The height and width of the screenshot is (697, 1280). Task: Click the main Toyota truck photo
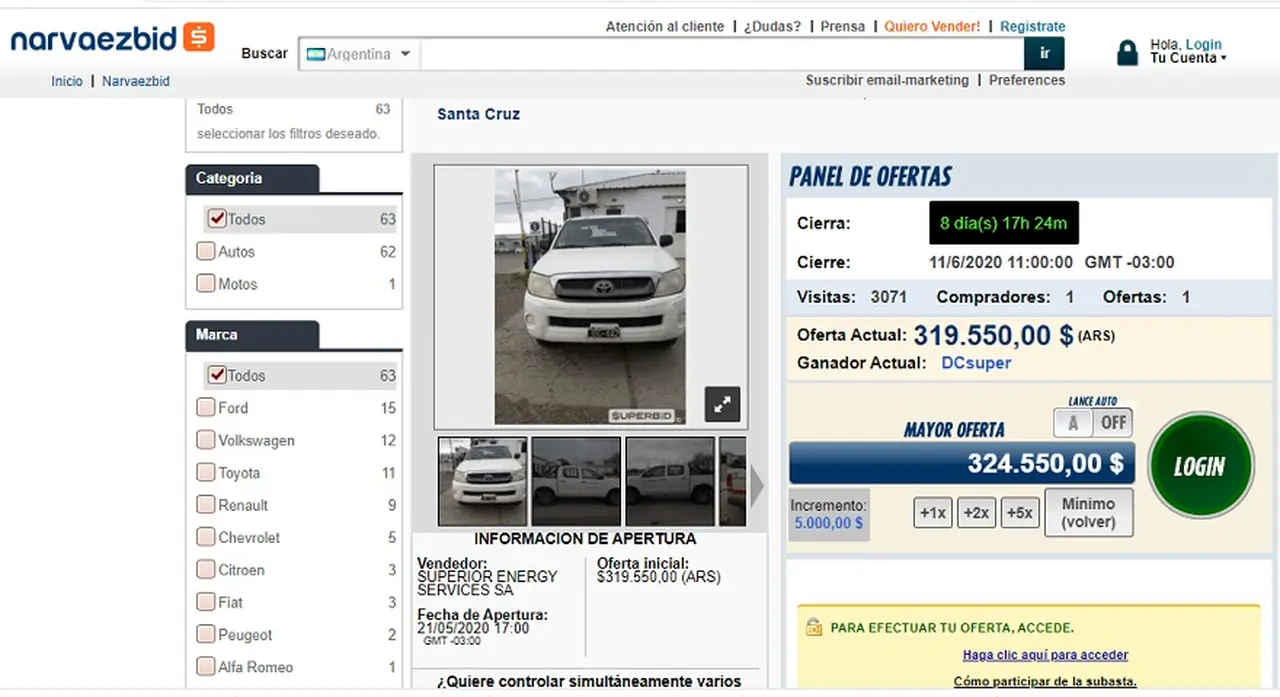click(590, 297)
